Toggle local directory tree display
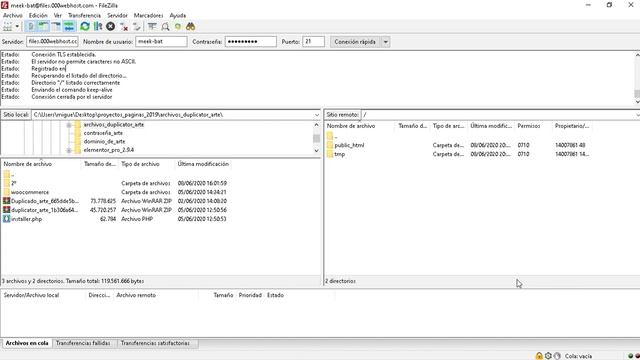The image size is (640, 360). 43,27
